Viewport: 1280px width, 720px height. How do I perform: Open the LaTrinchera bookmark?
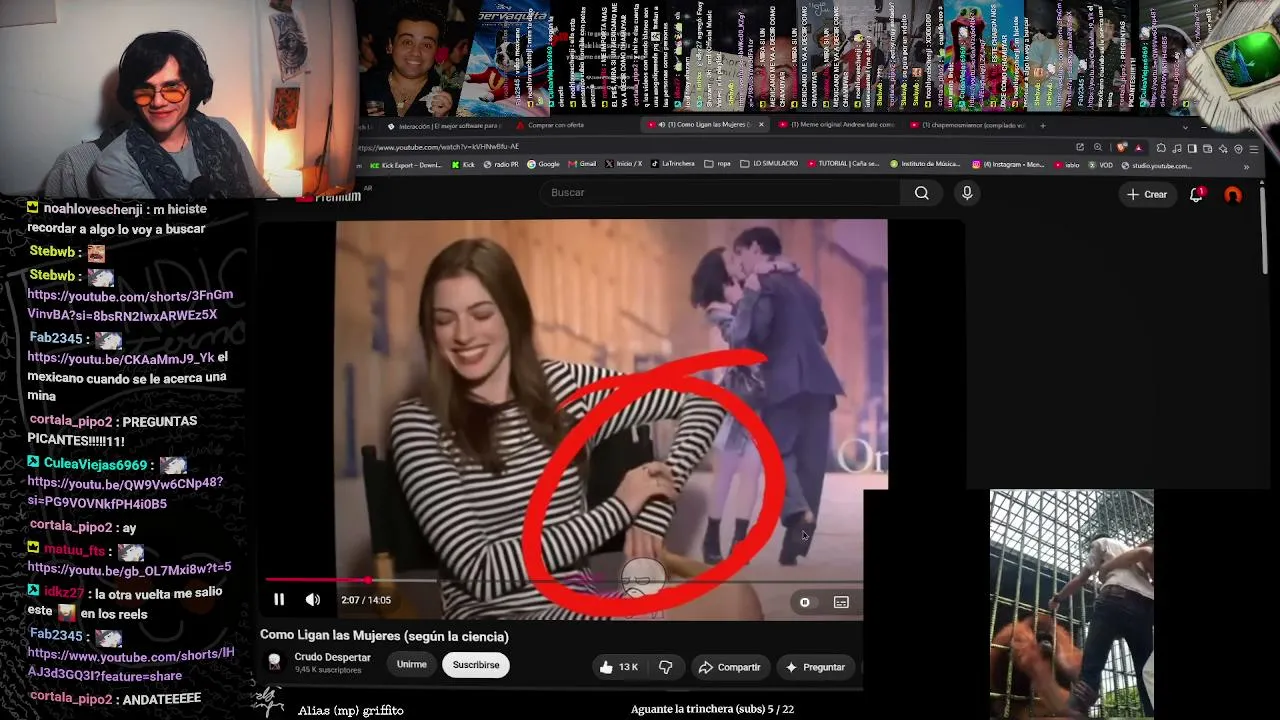tap(673, 164)
